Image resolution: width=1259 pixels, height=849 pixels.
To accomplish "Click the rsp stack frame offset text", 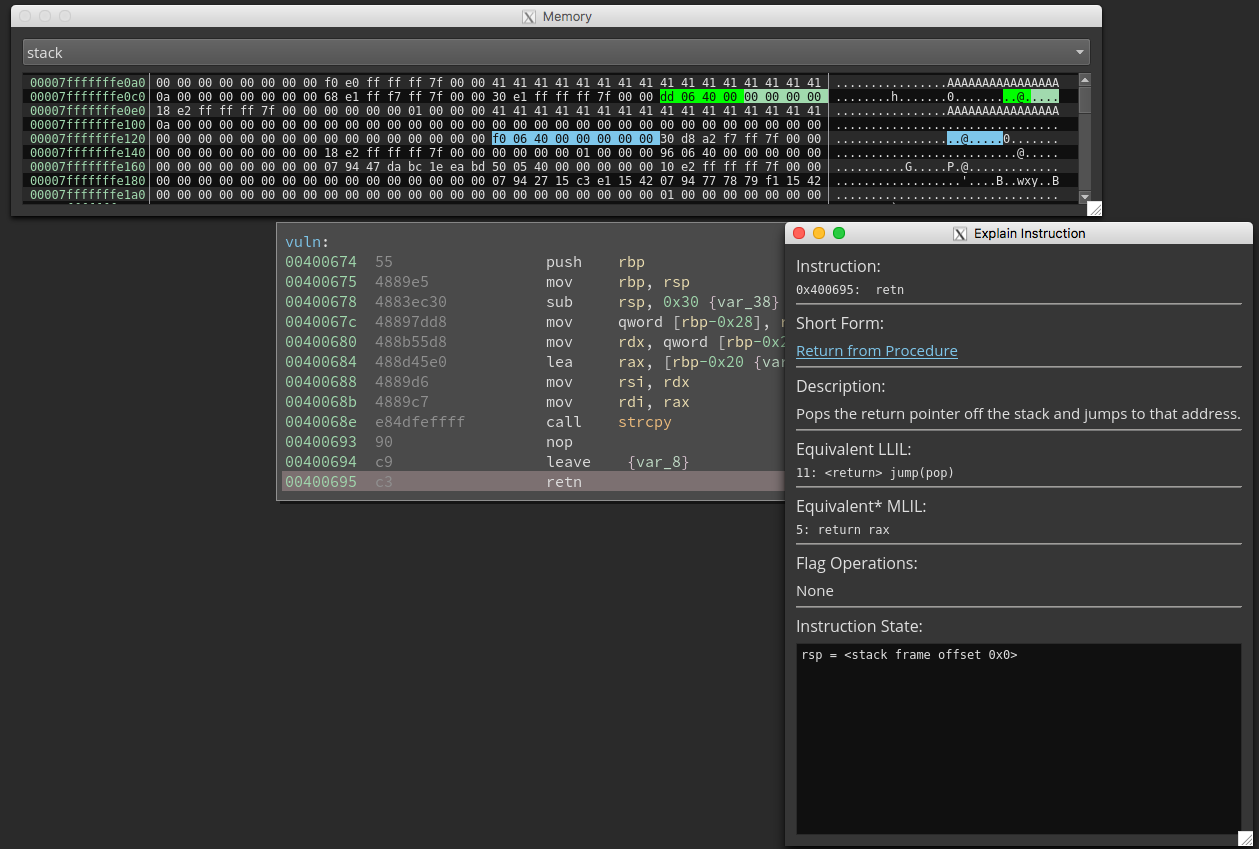I will click(x=909, y=655).
